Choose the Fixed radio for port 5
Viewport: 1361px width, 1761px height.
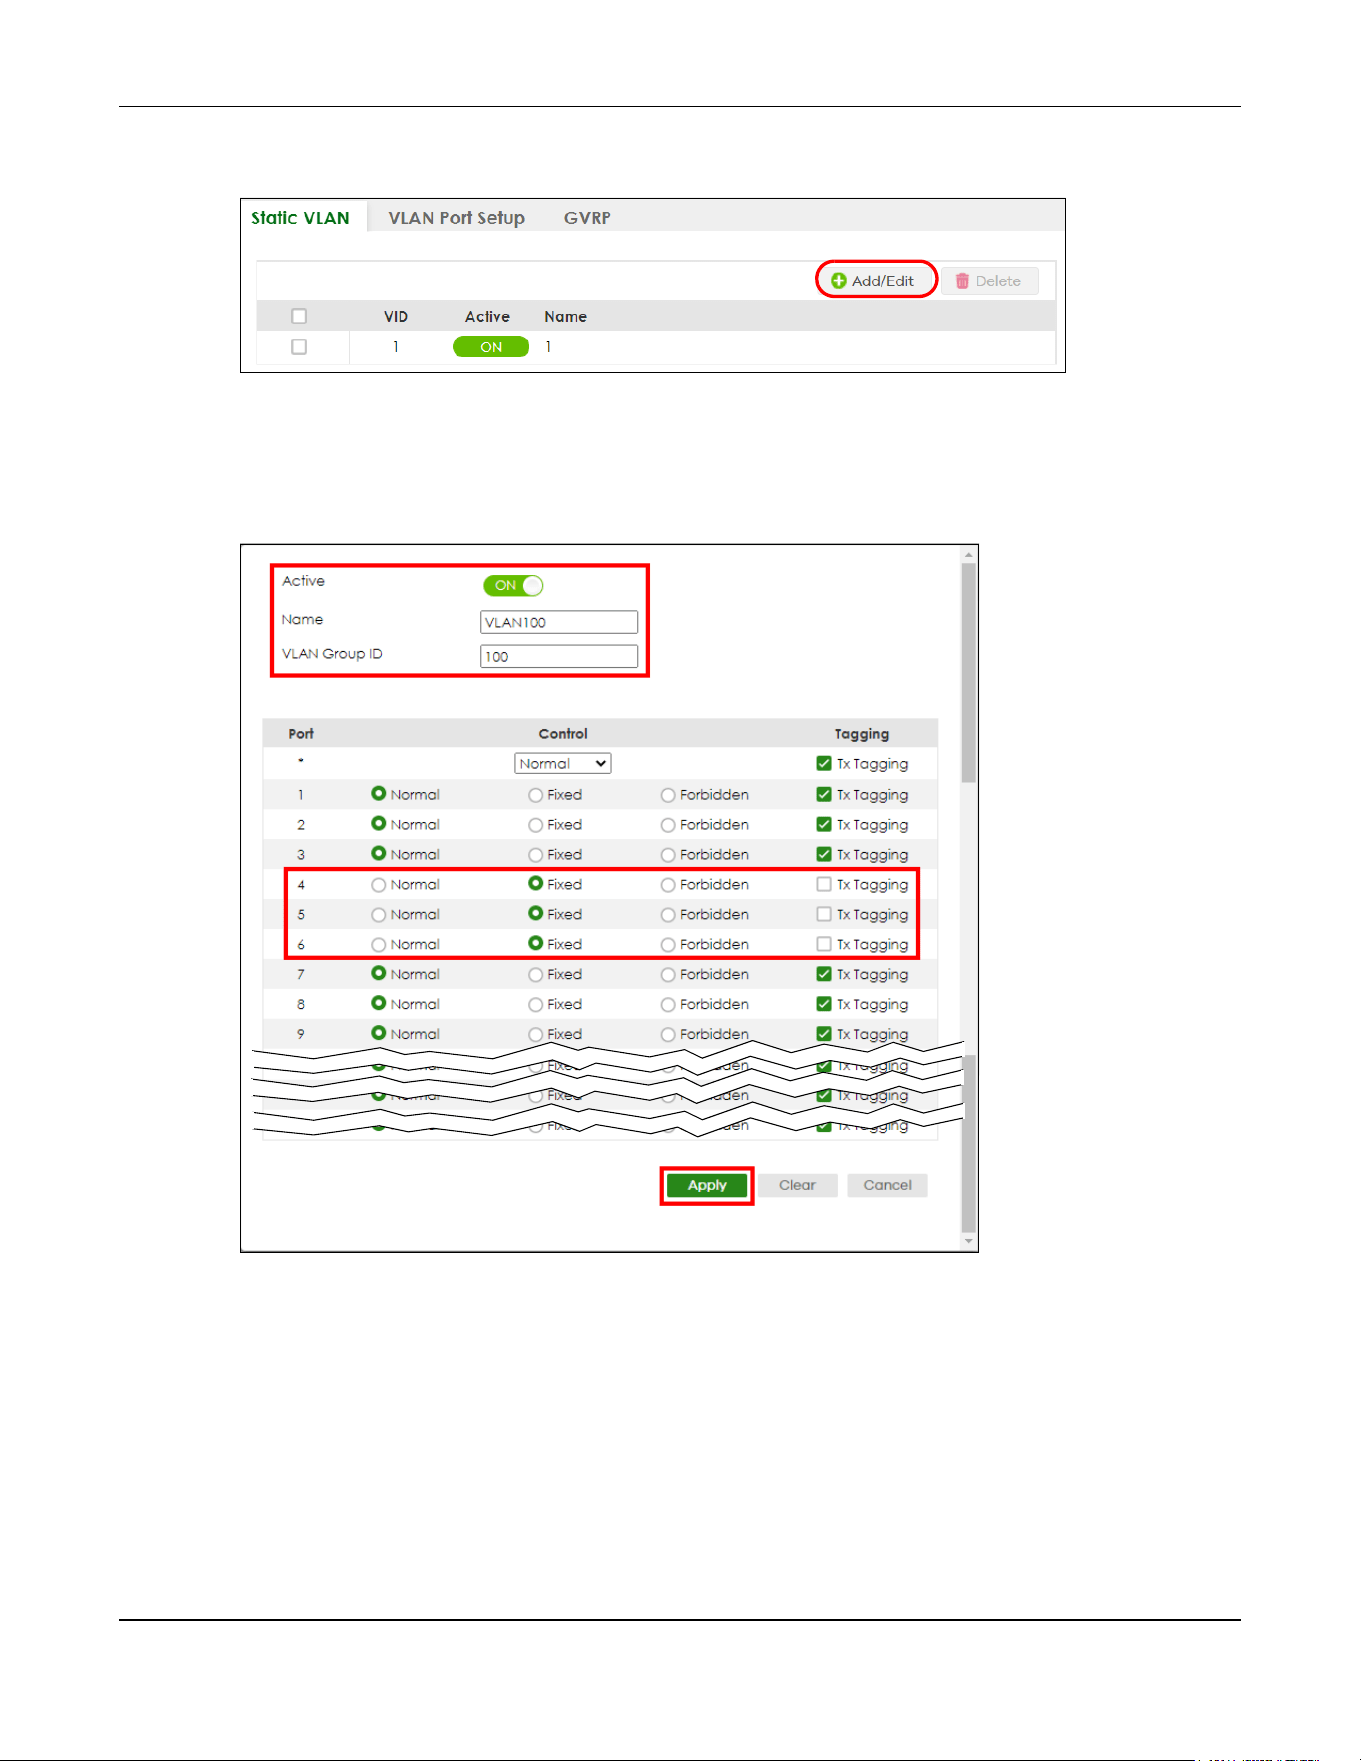[536, 914]
